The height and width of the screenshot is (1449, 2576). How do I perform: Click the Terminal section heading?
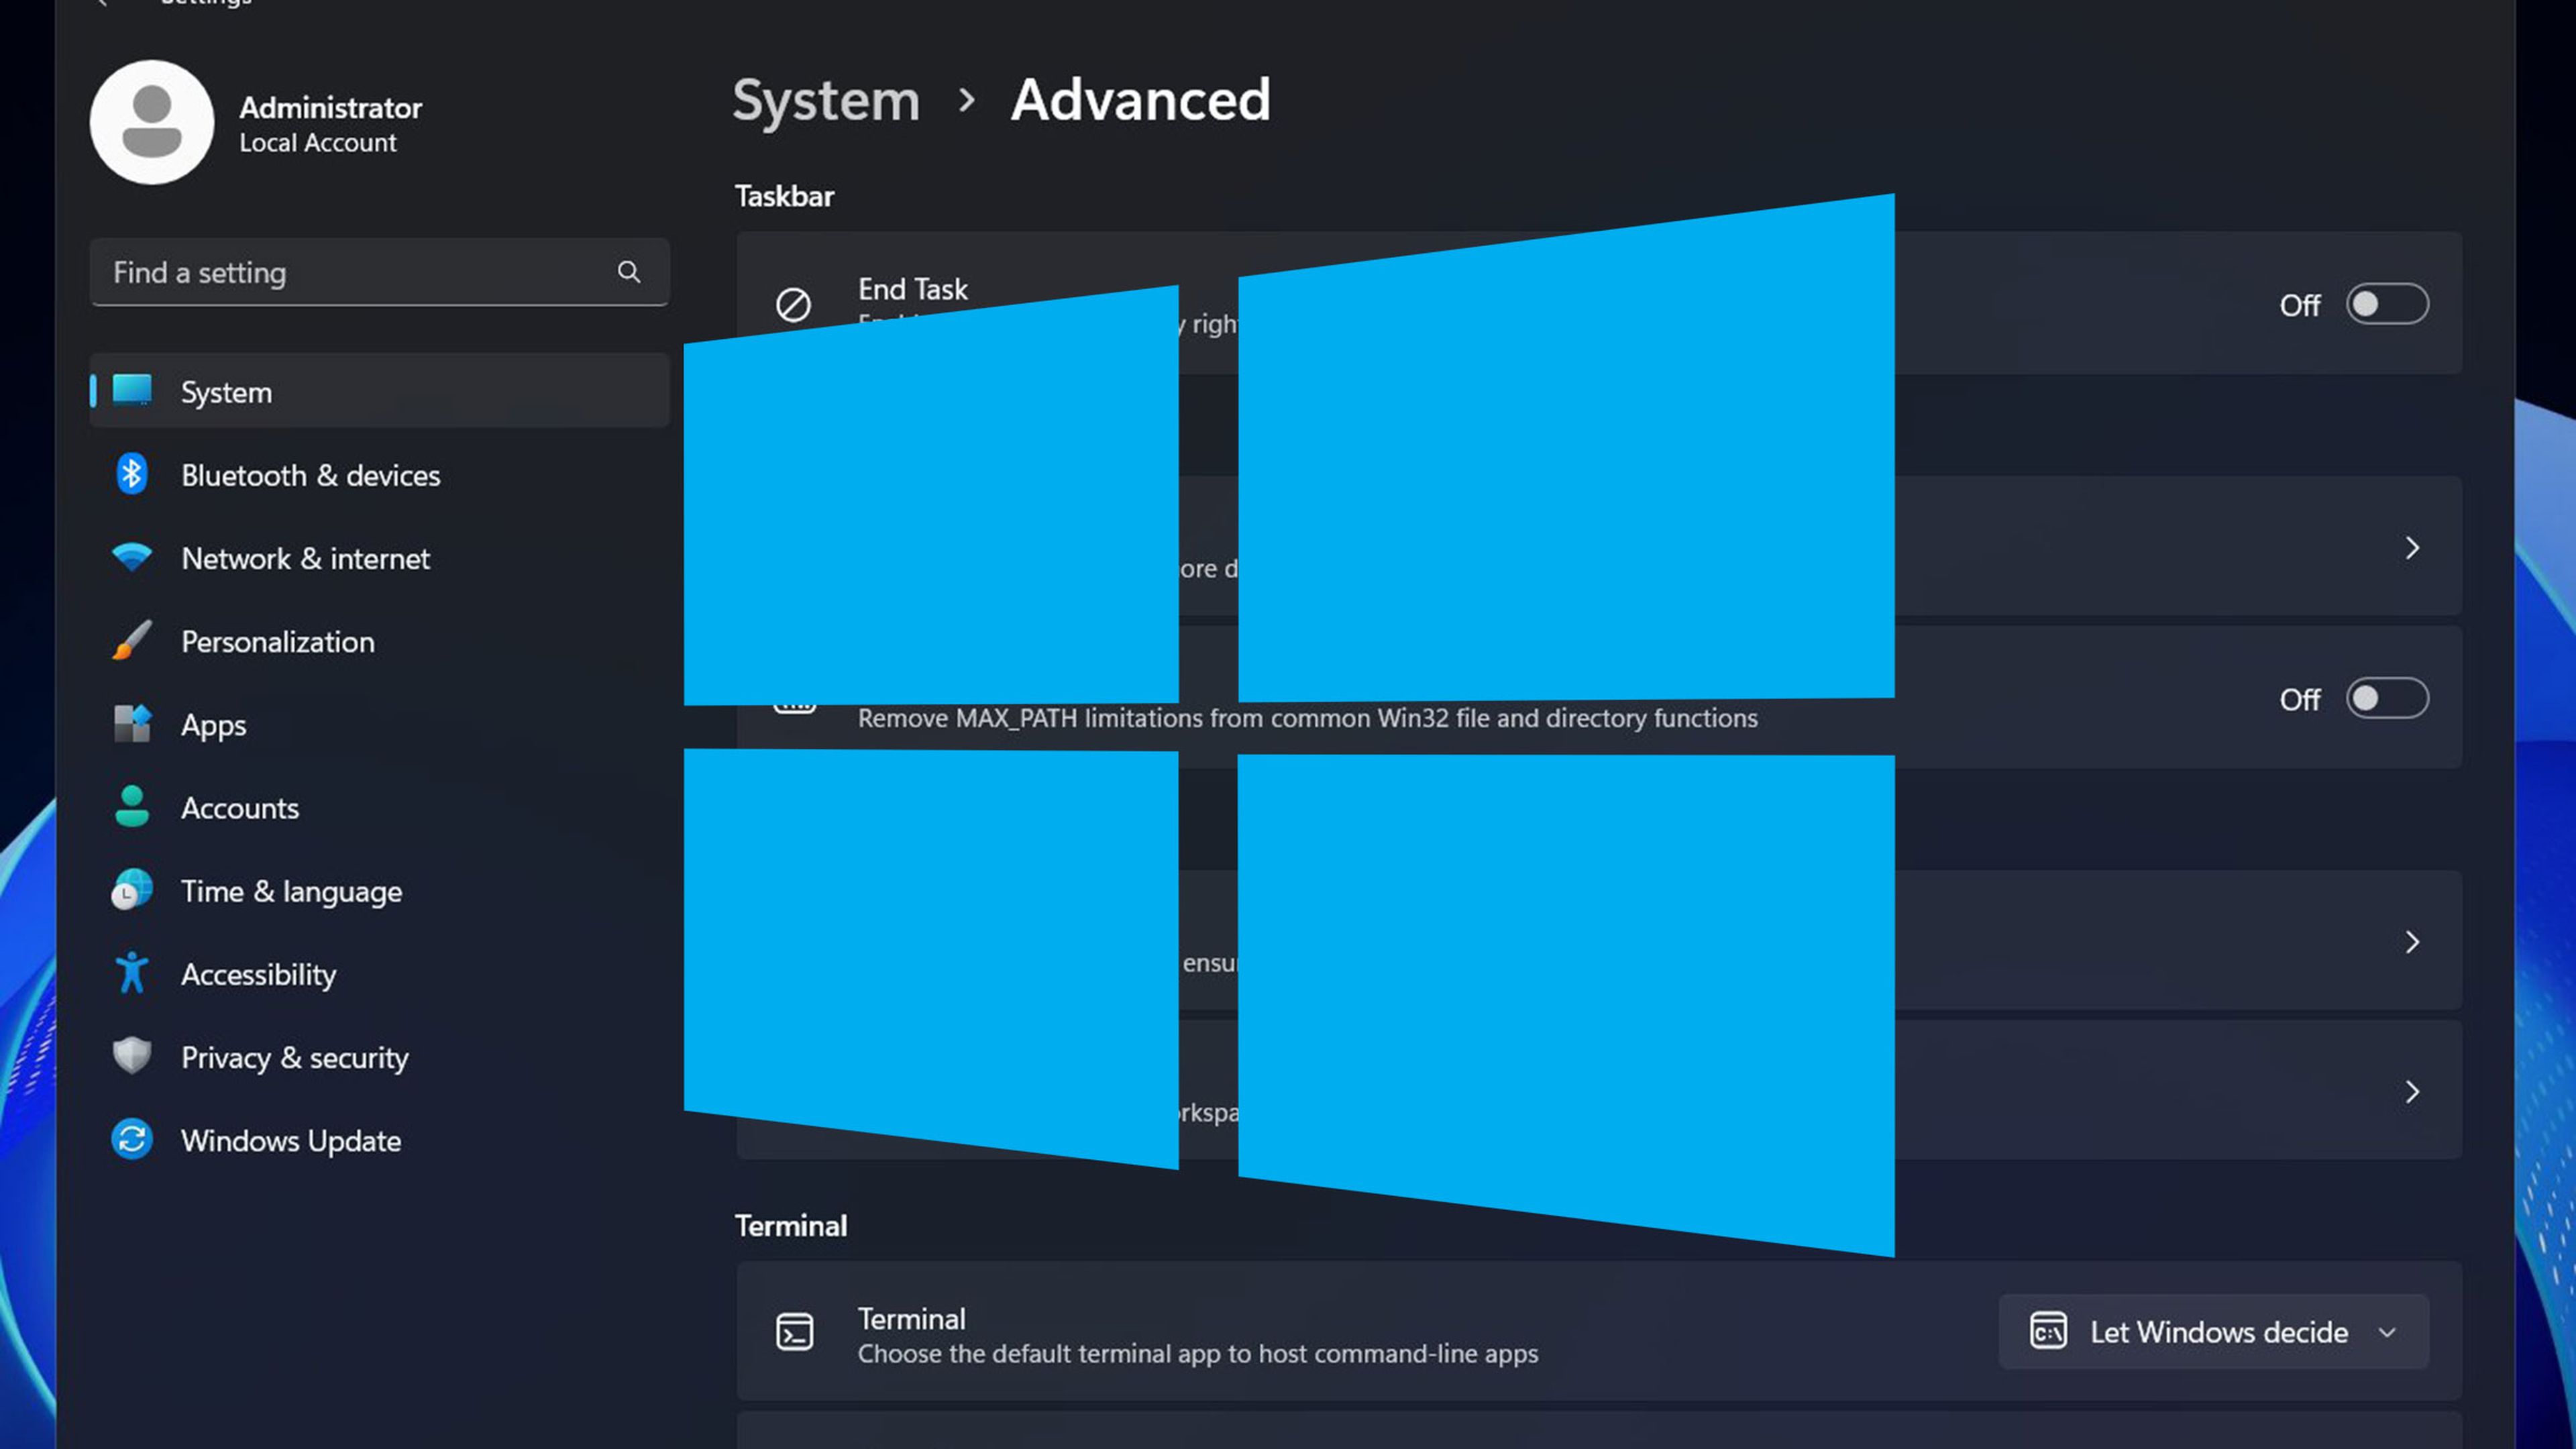coord(790,1225)
